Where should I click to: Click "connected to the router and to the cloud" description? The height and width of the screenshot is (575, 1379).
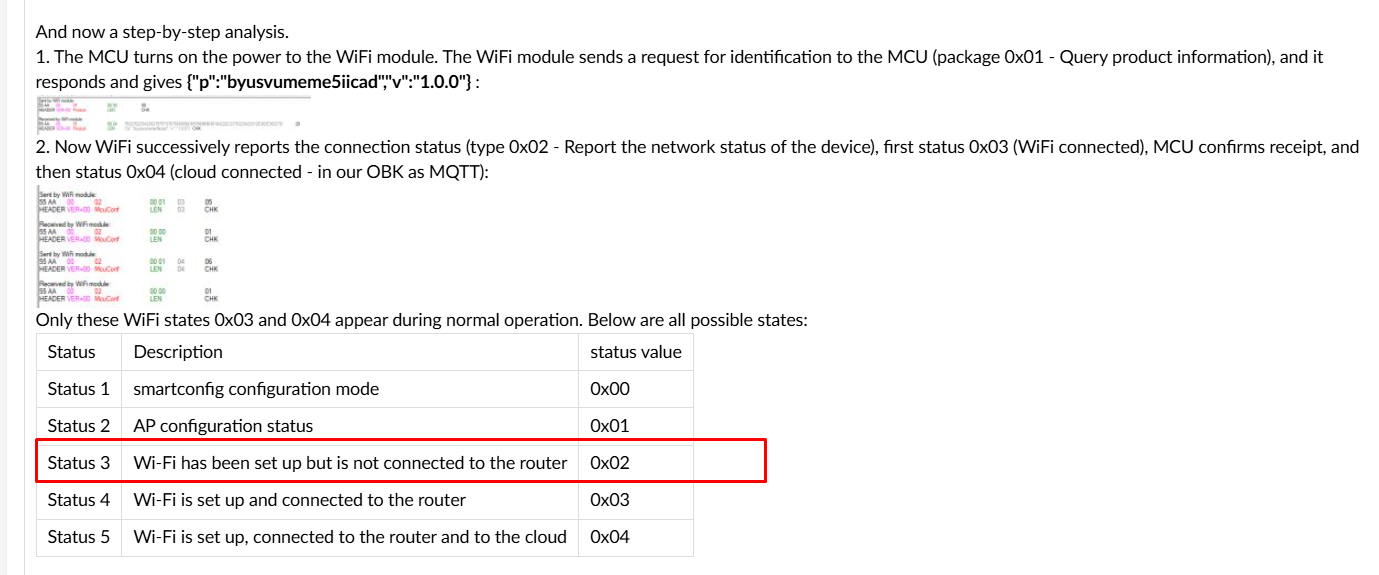click(x=350, y=537)
